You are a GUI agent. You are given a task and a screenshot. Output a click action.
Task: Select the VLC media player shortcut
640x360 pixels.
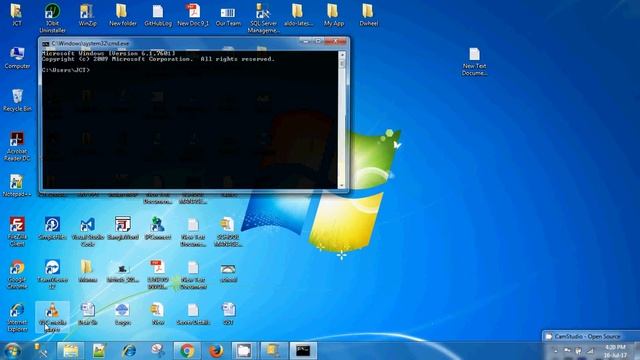tap(52, 317)
